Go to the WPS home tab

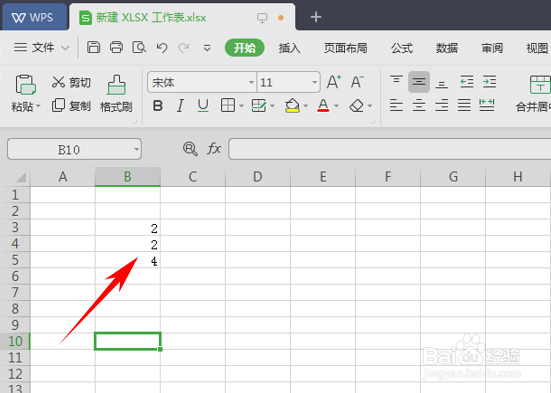click(x=34, y=17)
